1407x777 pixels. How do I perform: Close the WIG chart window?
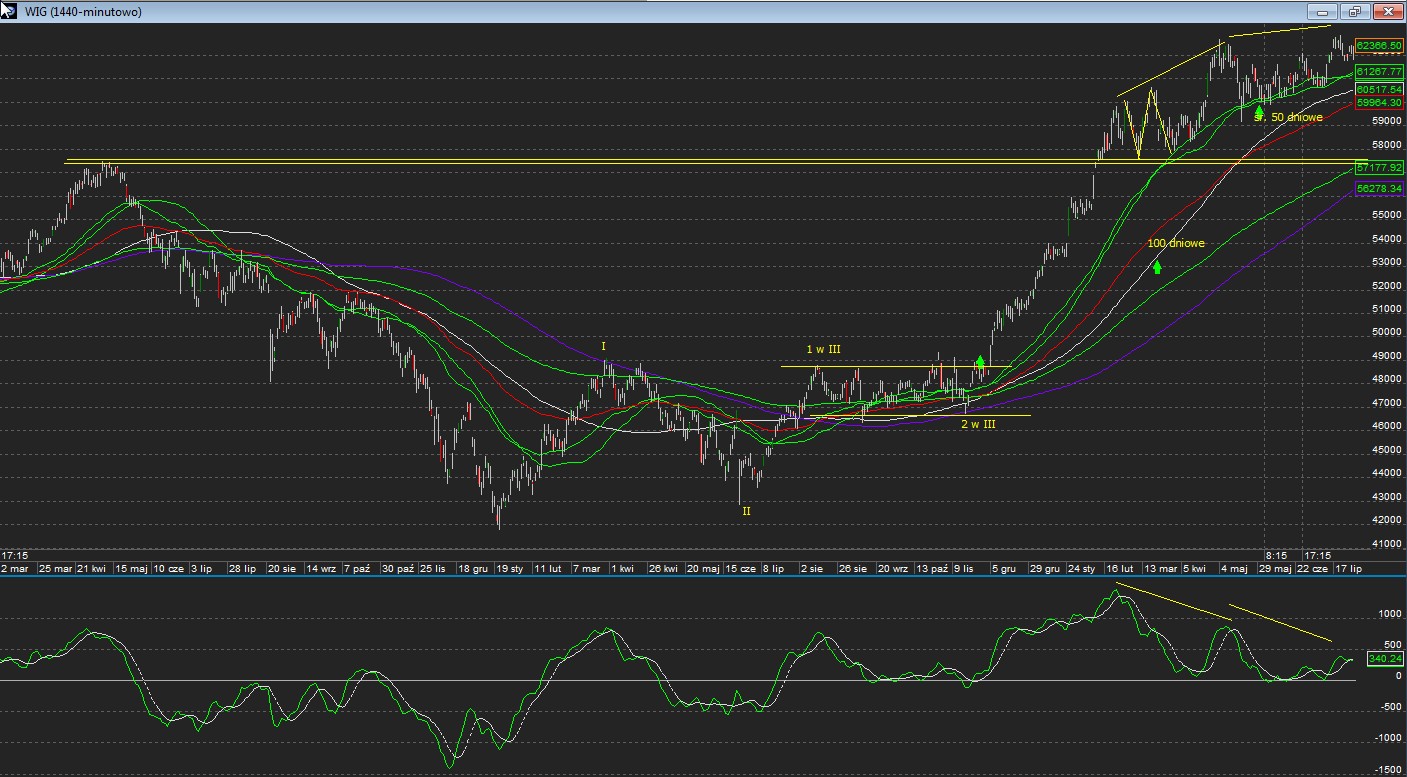(1387, 12)
